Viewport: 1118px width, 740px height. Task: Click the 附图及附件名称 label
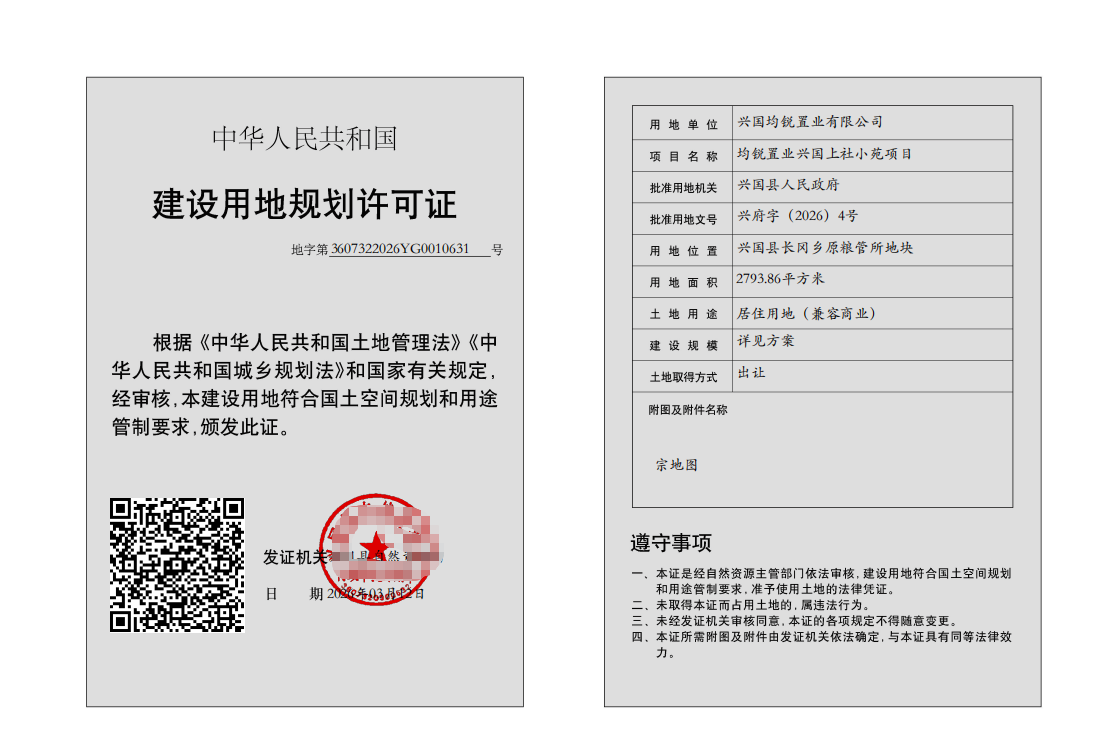pos(688,410)
